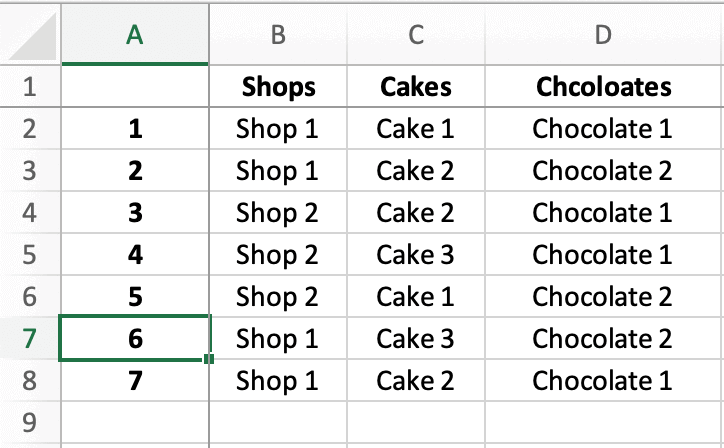Select the cell containing bold number 3
Viewport: 724px width, 448px height.
135,213
